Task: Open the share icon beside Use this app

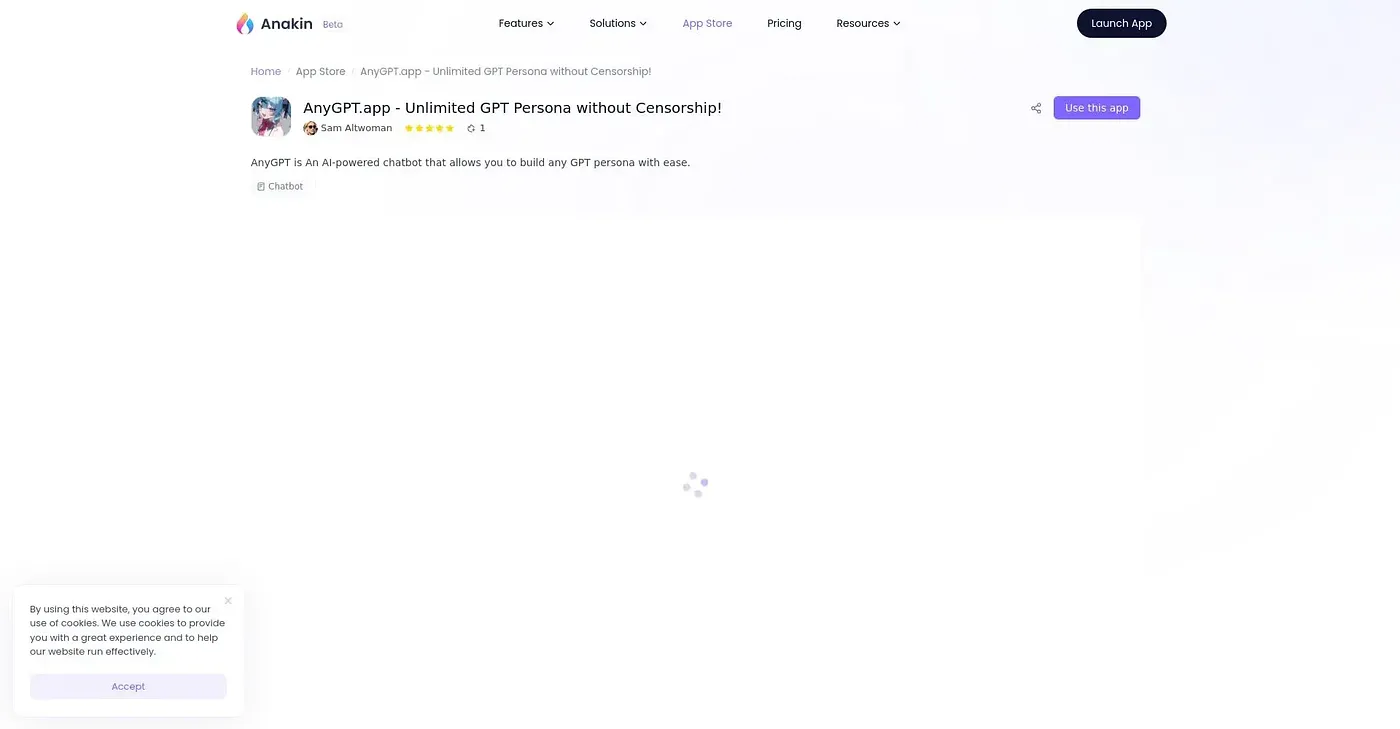Action: [1036, 108]
